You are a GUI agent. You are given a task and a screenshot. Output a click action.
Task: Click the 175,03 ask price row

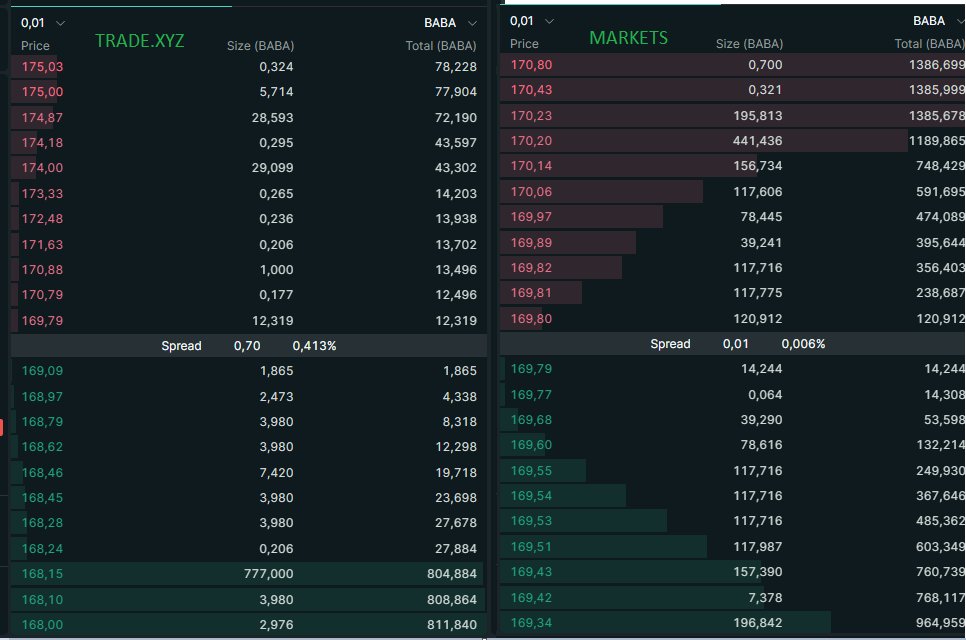[x=42, y=67]
